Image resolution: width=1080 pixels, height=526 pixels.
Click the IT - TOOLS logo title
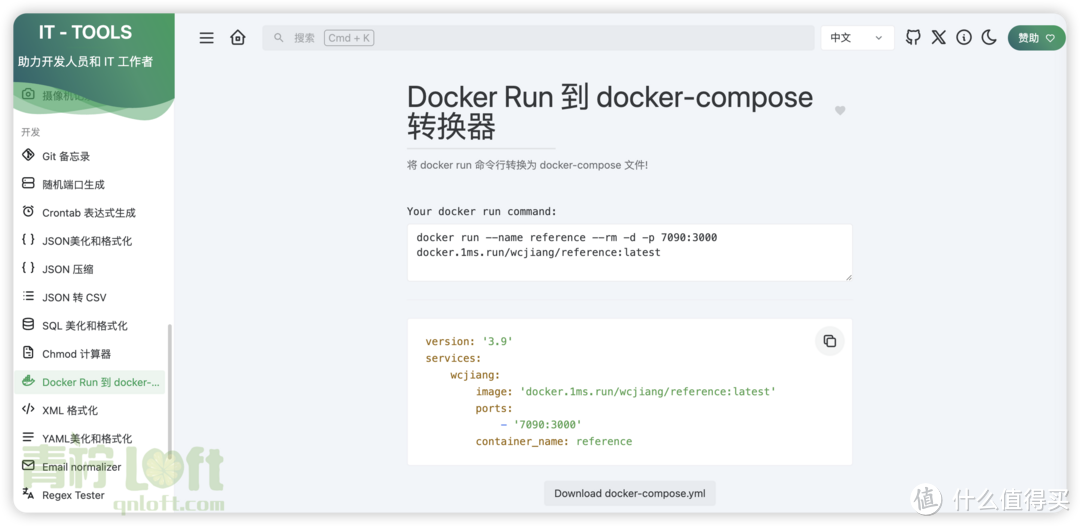point(85,32)
